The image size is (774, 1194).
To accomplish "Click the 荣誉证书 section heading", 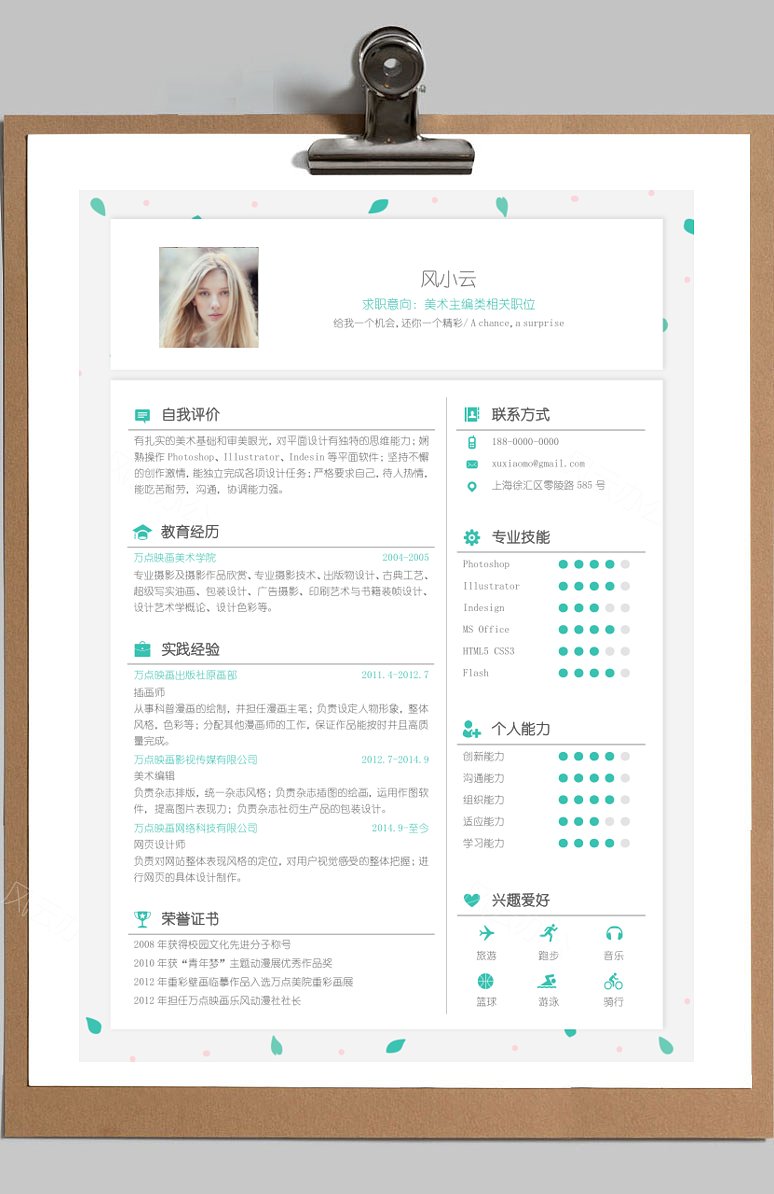I will pyautogui.click(x=190, y=919).
